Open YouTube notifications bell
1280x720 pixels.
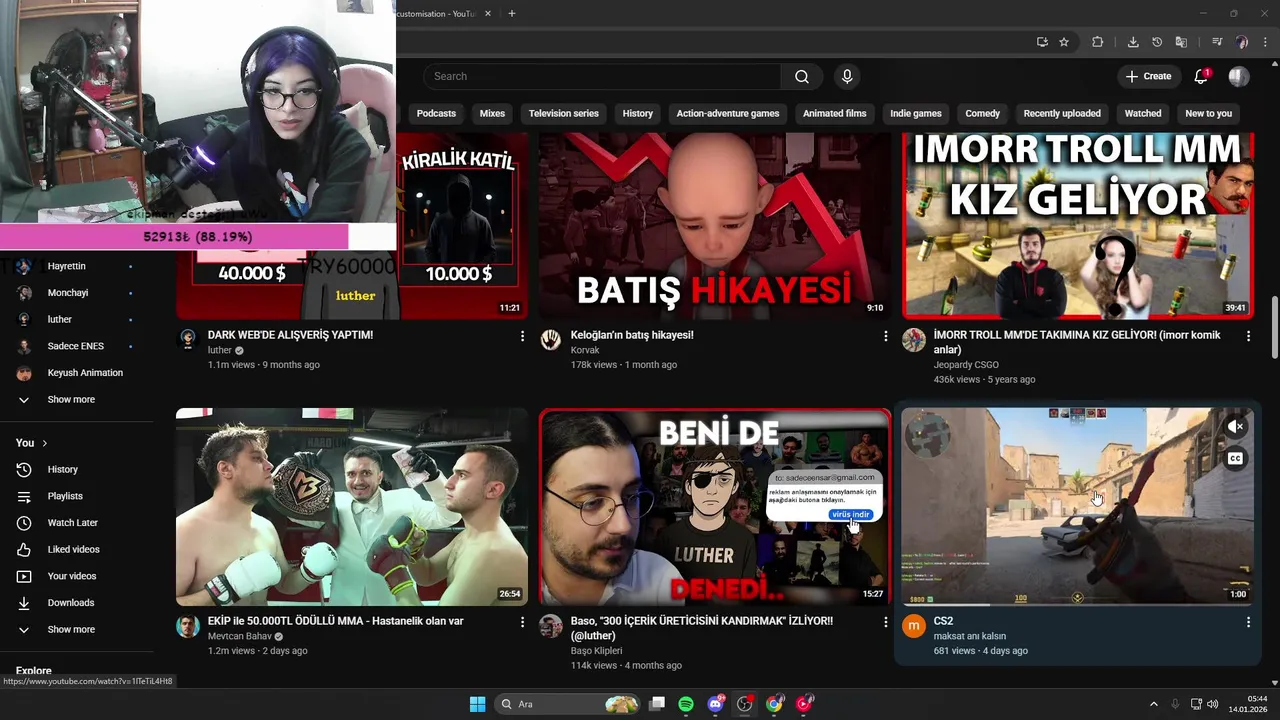tap(1201, 76)
